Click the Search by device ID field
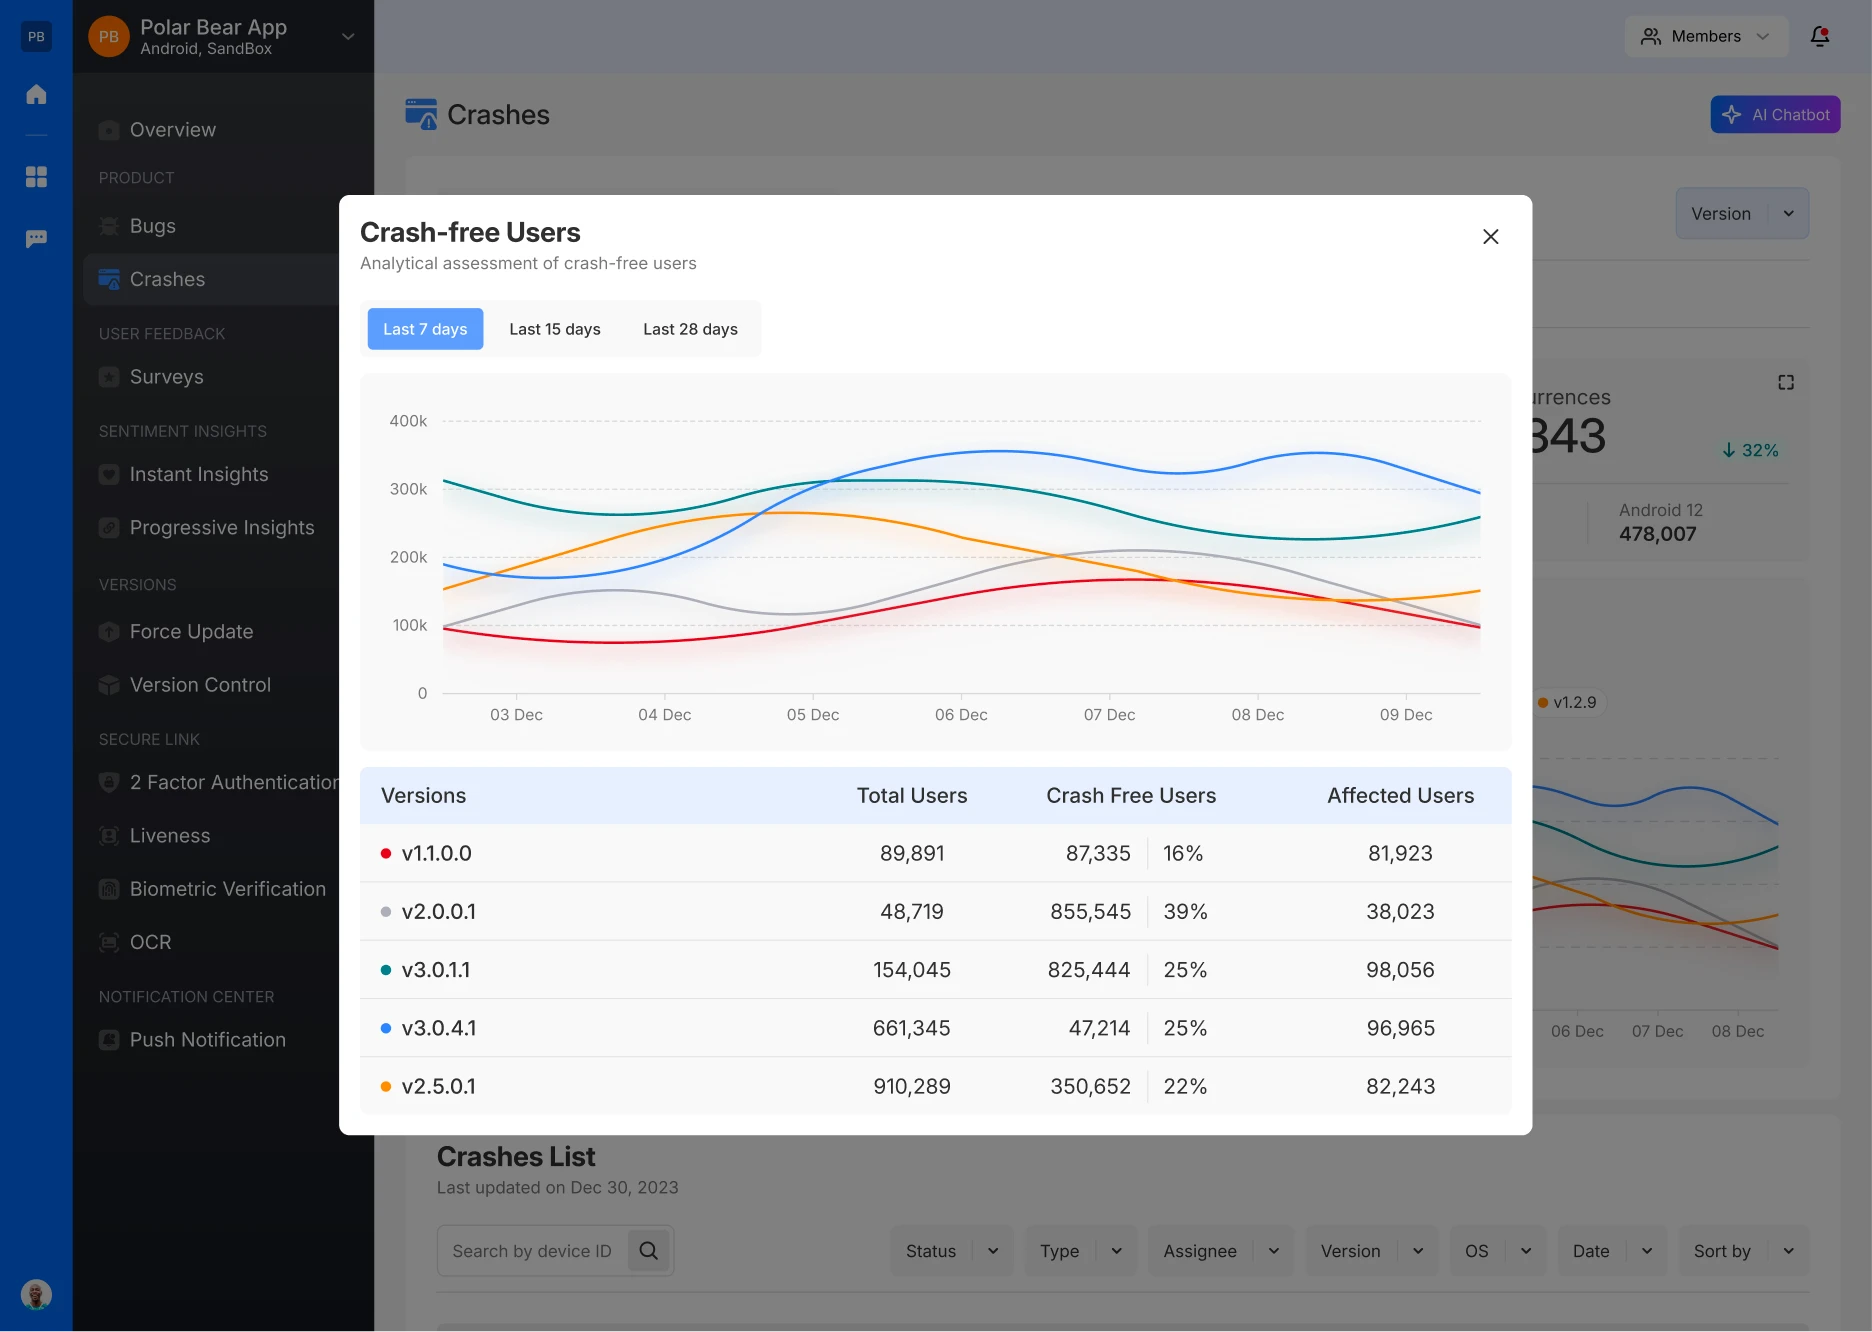 coord(532,1251)
